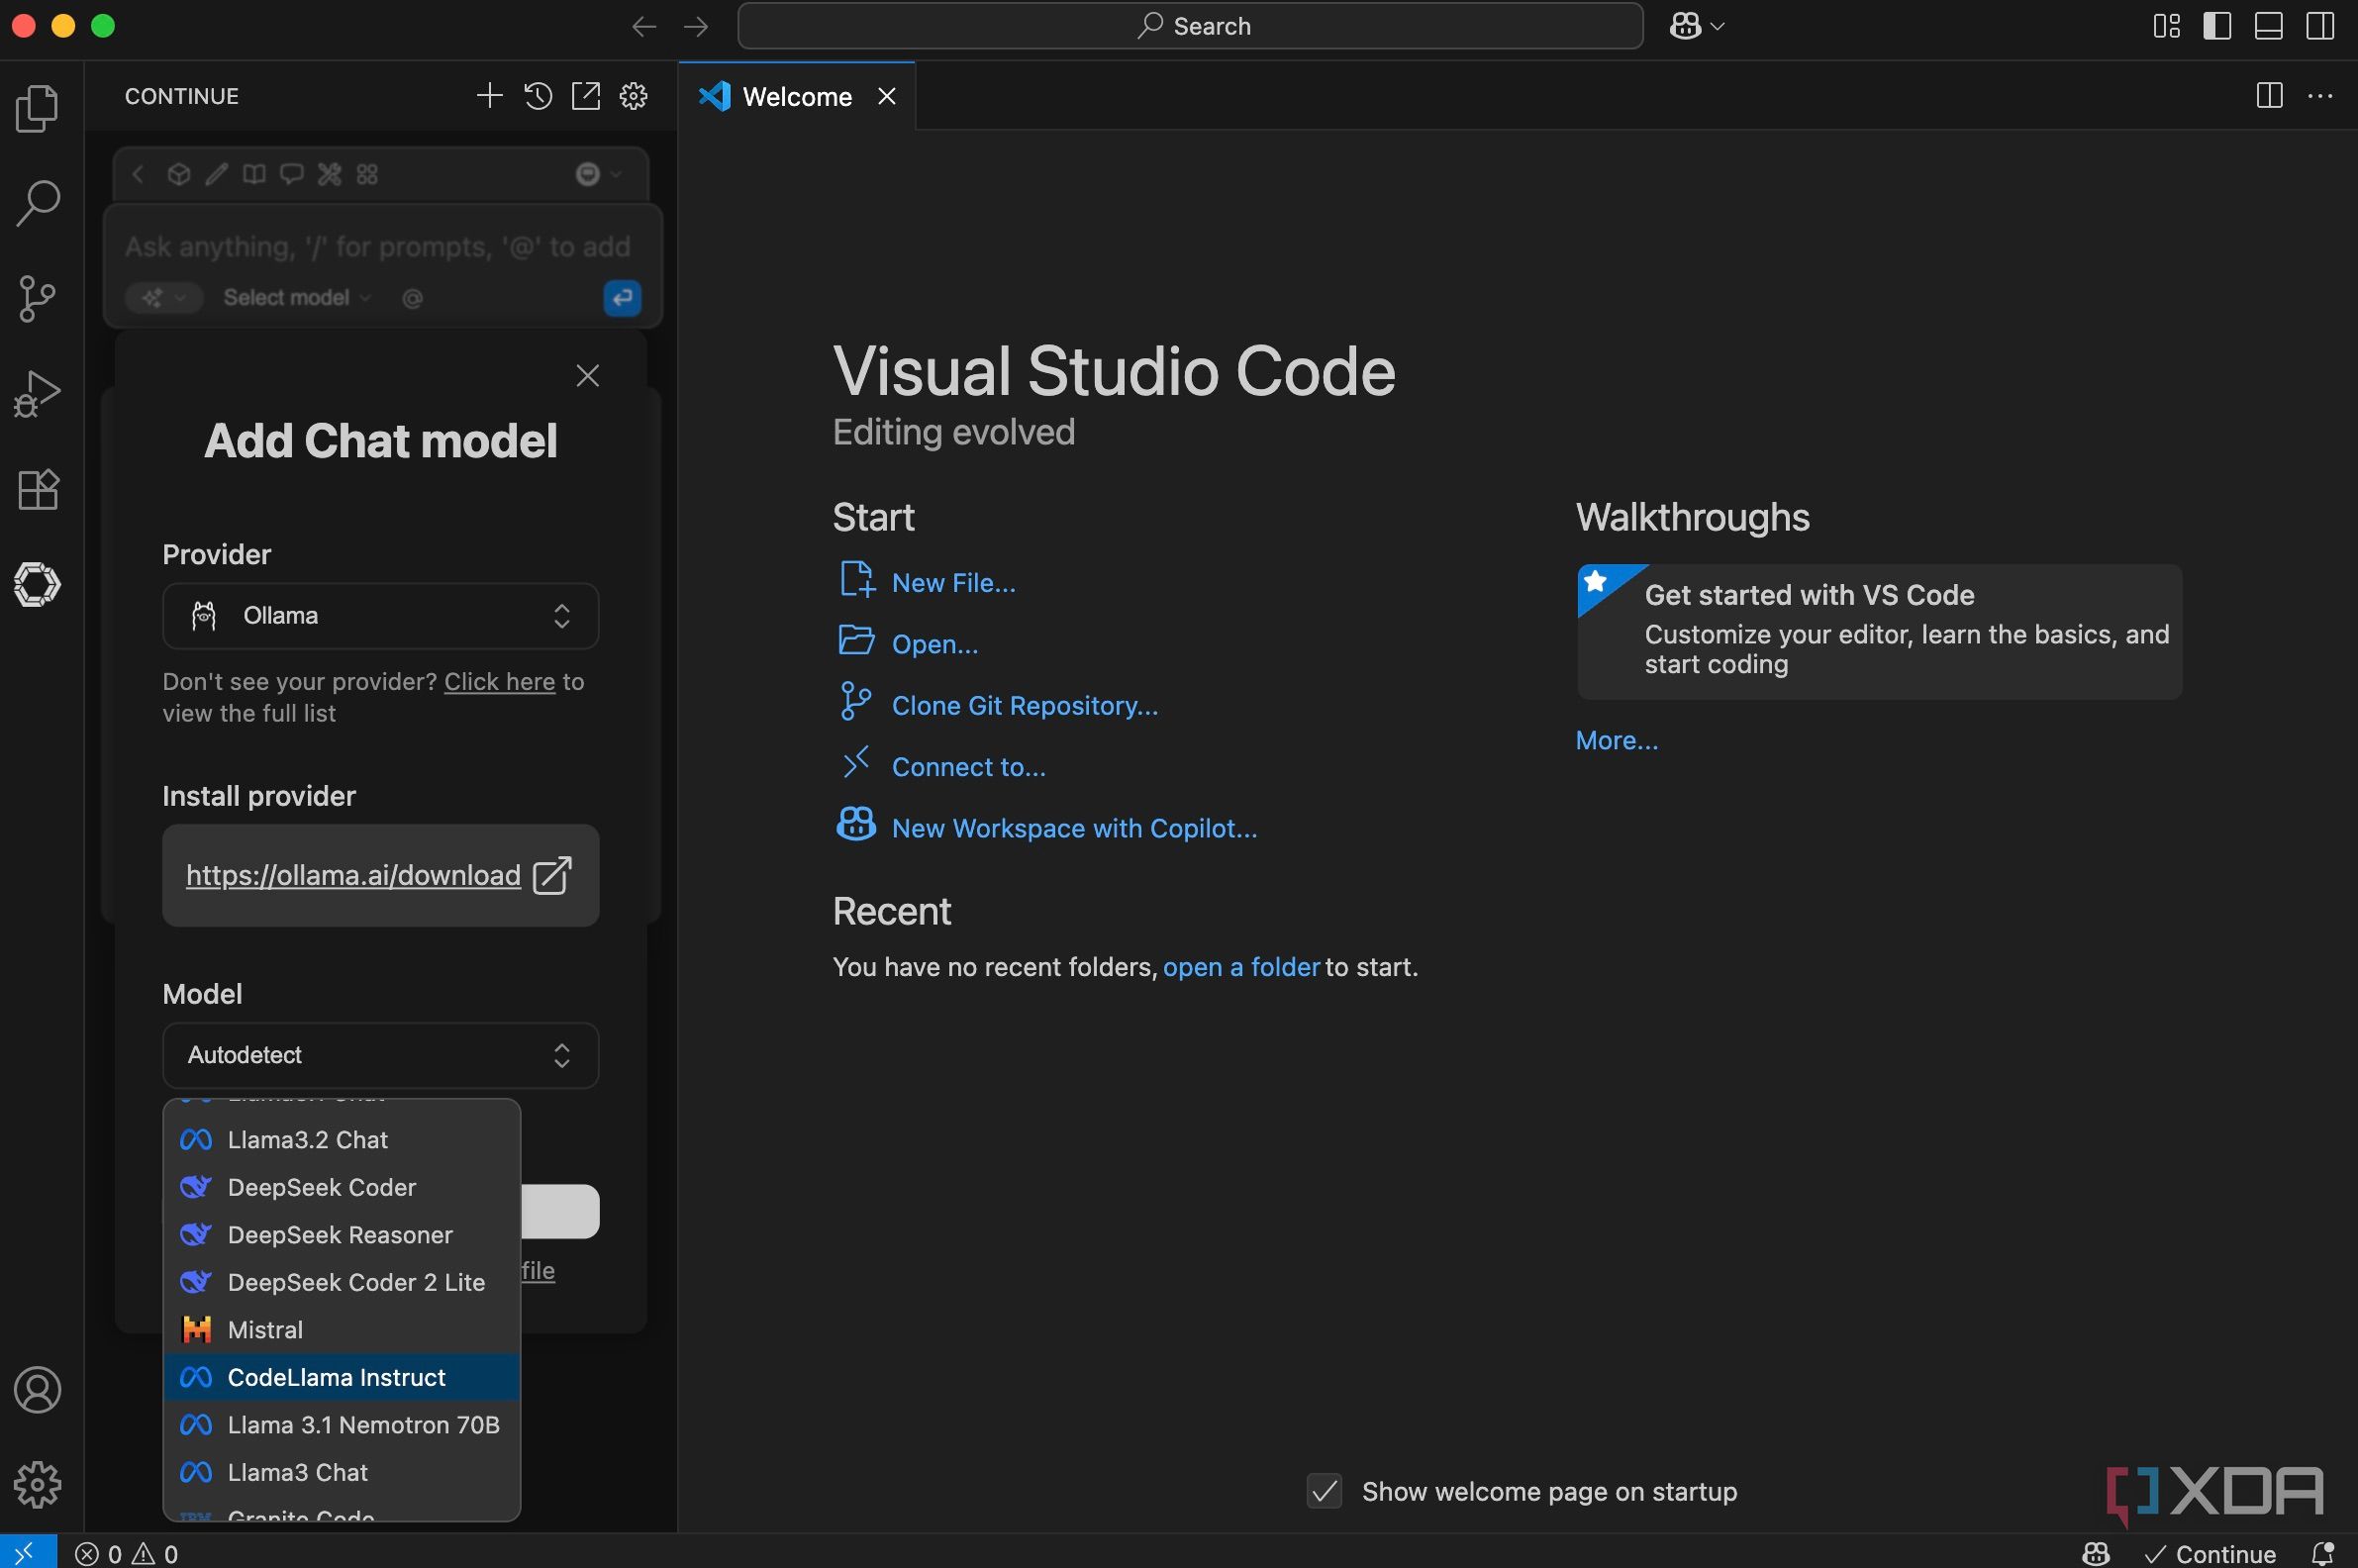Viewport: 2358px width, 1568px height.
Task: Toggle the bottom panel layout button
Action: pos(2268,26)
